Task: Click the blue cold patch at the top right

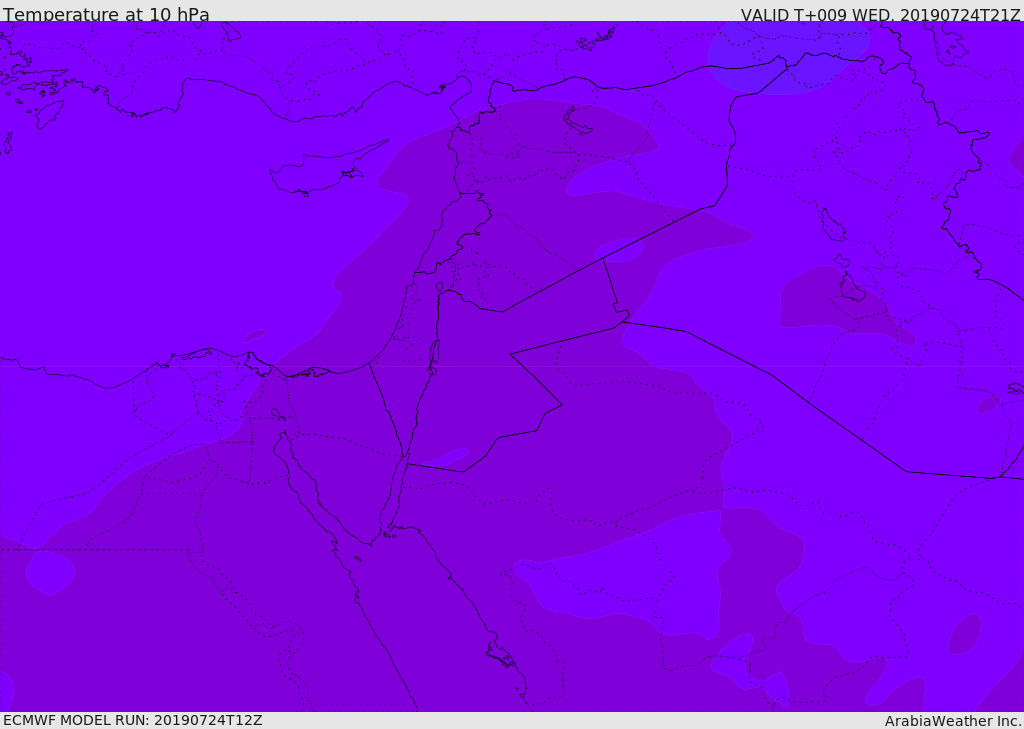Action: click(x=788, y=57)
